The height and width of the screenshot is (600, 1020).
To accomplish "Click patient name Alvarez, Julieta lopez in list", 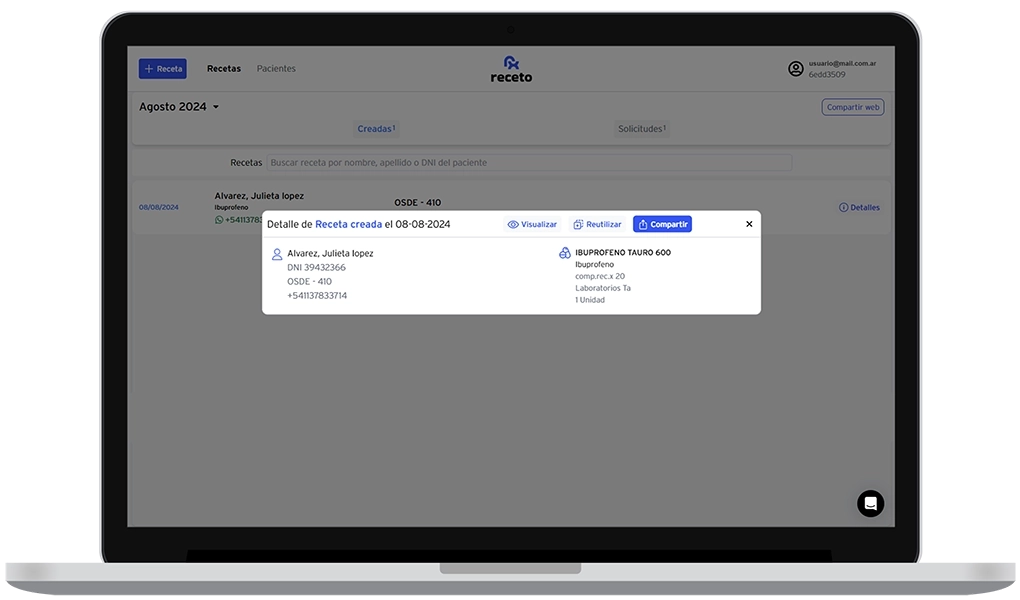I will pyautogui.click(x=259, y=196).
